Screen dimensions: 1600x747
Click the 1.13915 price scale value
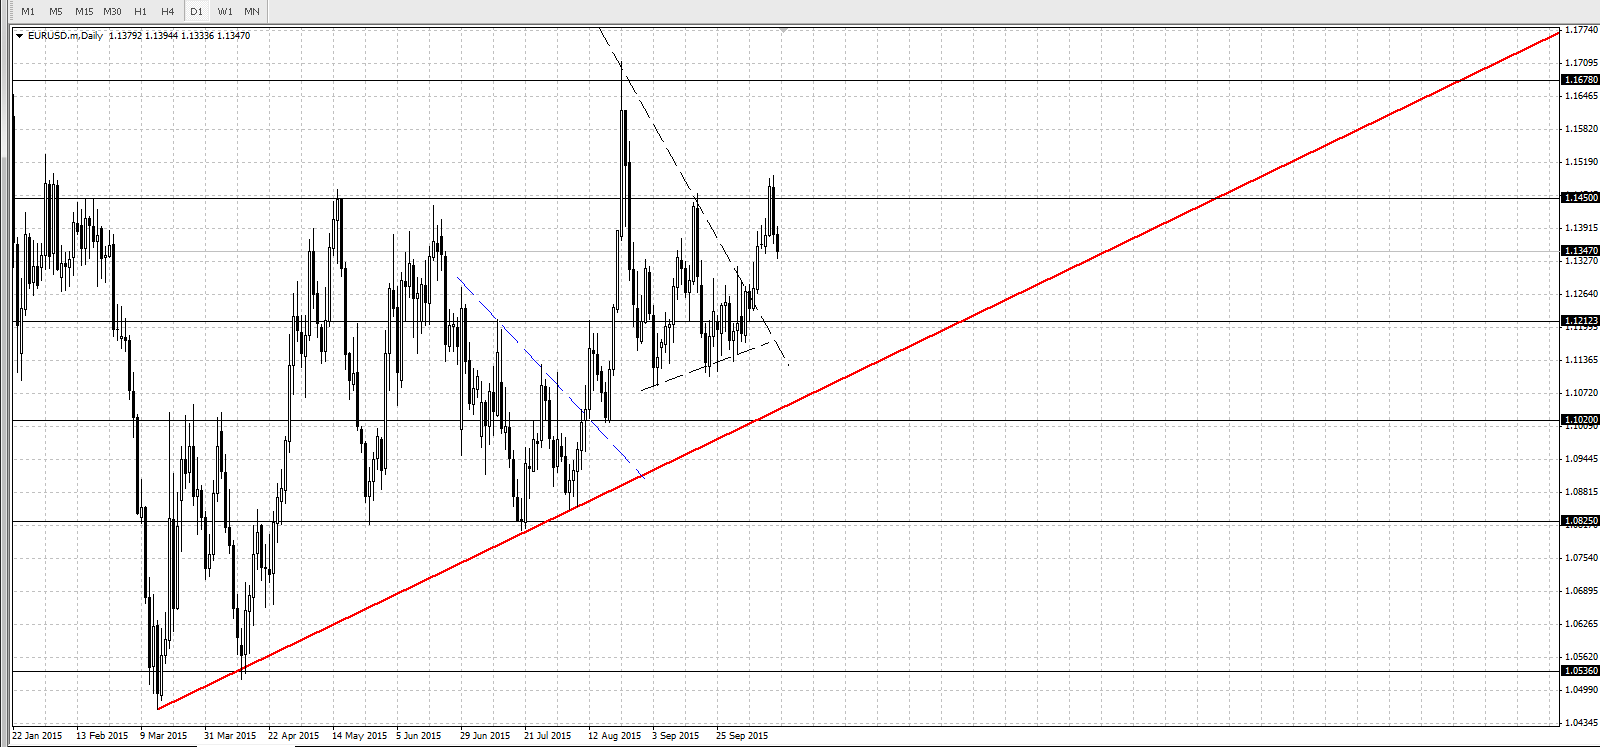point(1581,228)
